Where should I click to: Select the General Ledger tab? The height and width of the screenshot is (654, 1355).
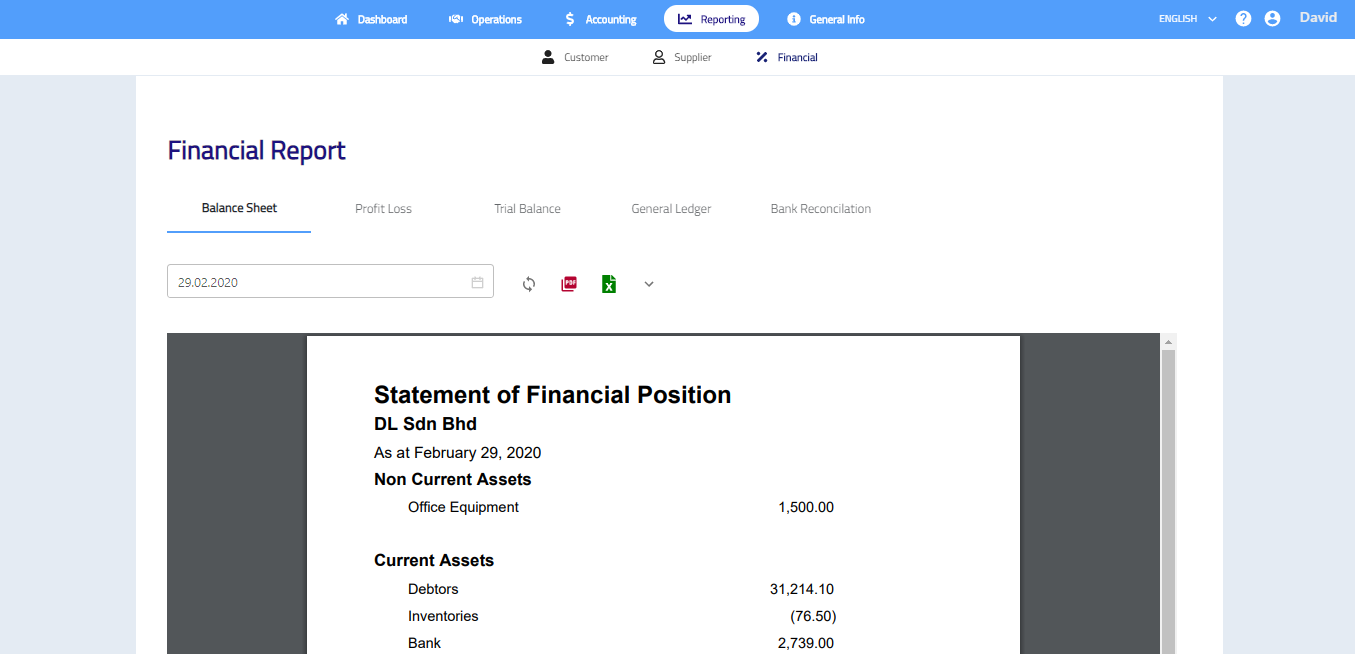coord(671,209)
